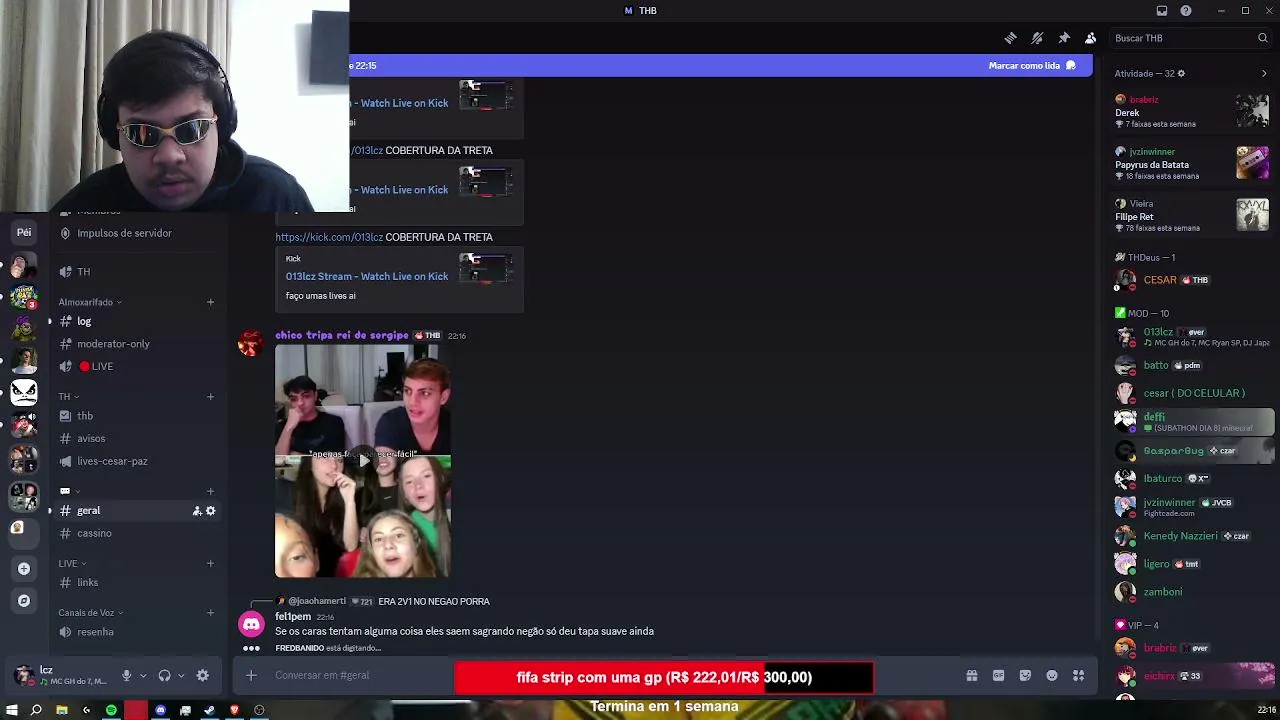Open user settings gear icon
This screenshot has height=720, width=1280.
click(203, 676)
